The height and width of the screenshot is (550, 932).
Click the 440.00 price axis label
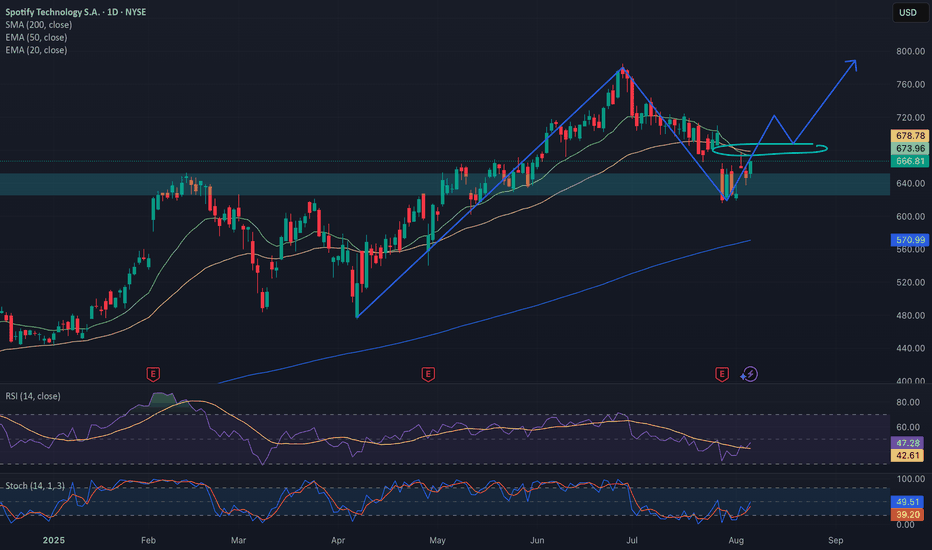click(x=911, y=348)
